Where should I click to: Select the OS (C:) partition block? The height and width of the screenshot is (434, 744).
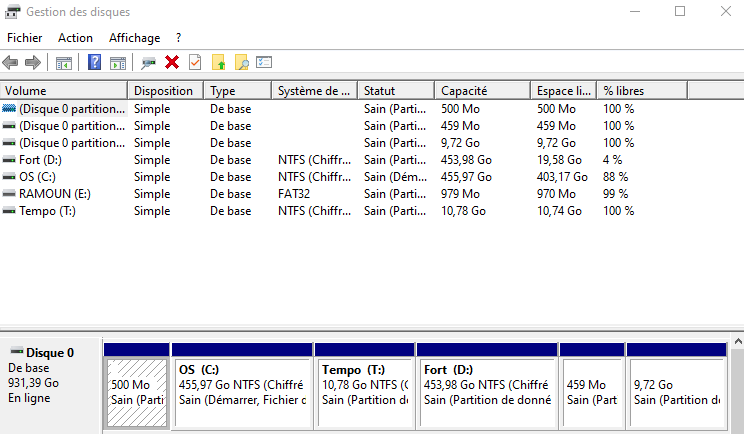pos(242,390)
